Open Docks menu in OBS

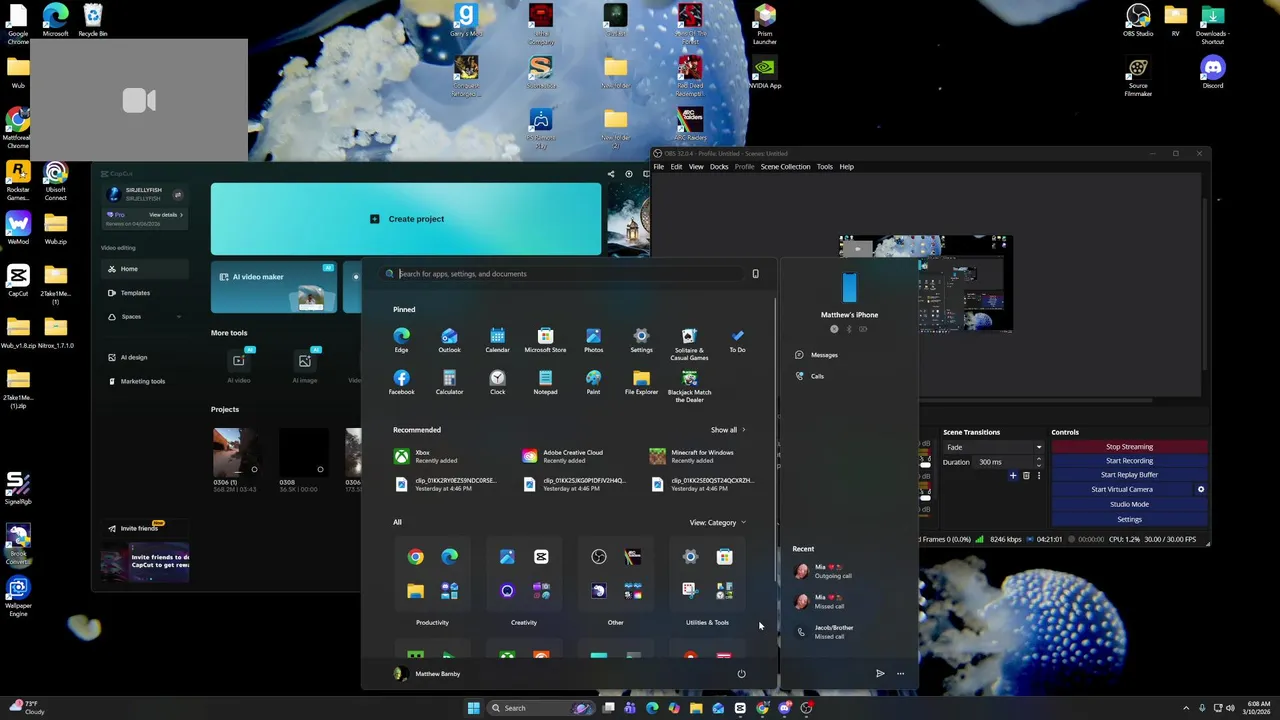click(719, 167)
